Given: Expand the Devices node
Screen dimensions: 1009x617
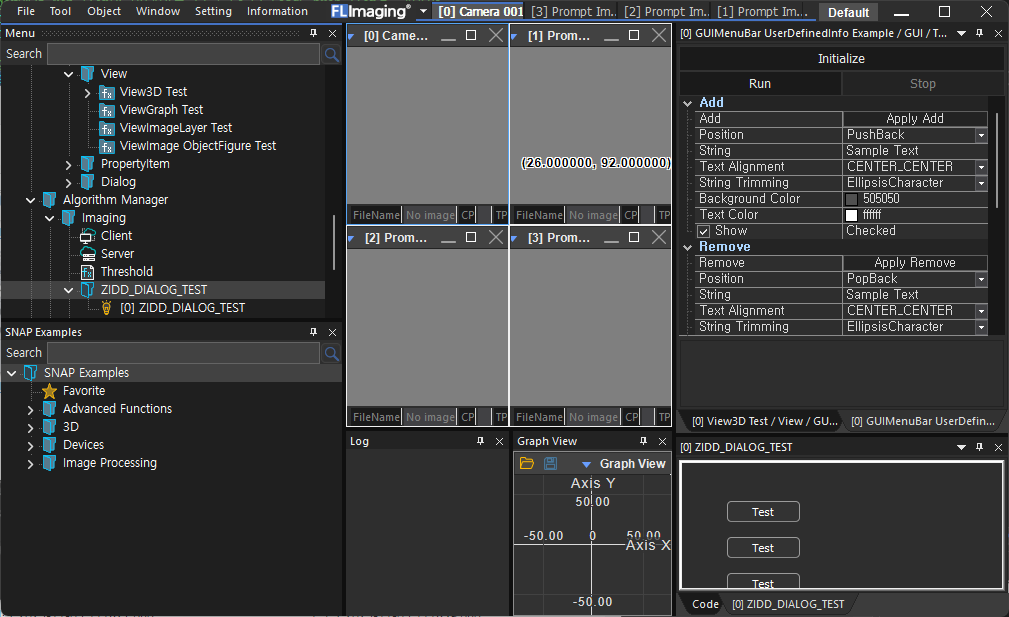Looking at the screenshot, I should coord(30,445).
